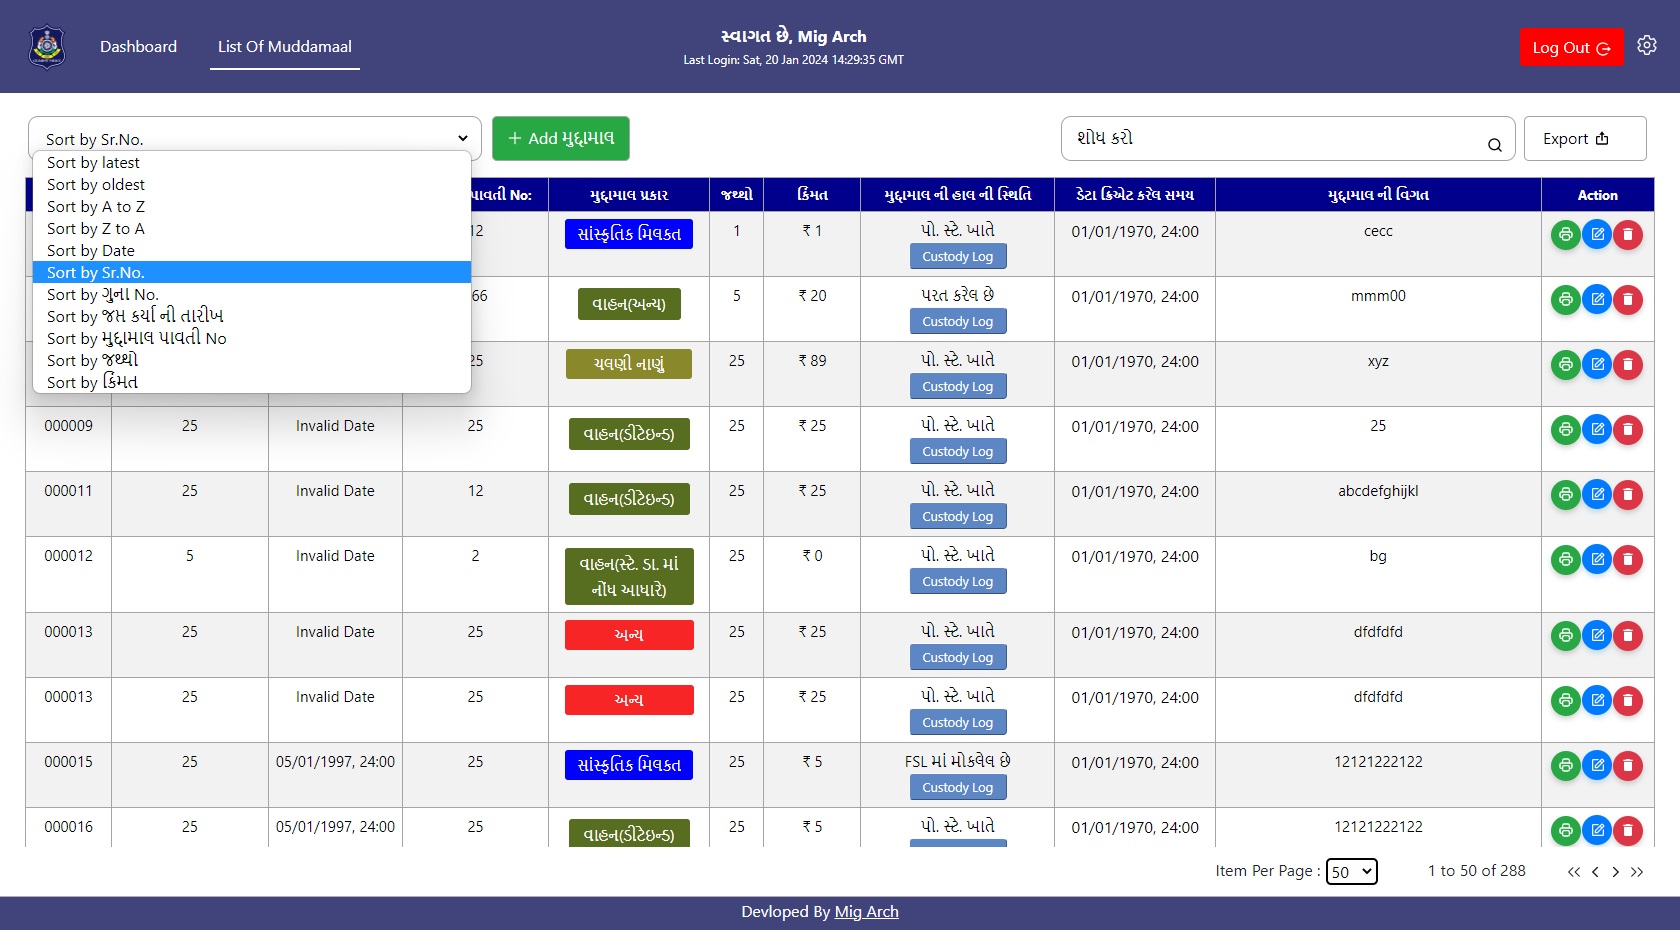Switch to List Of Muddamaal tab

(285, 47)
